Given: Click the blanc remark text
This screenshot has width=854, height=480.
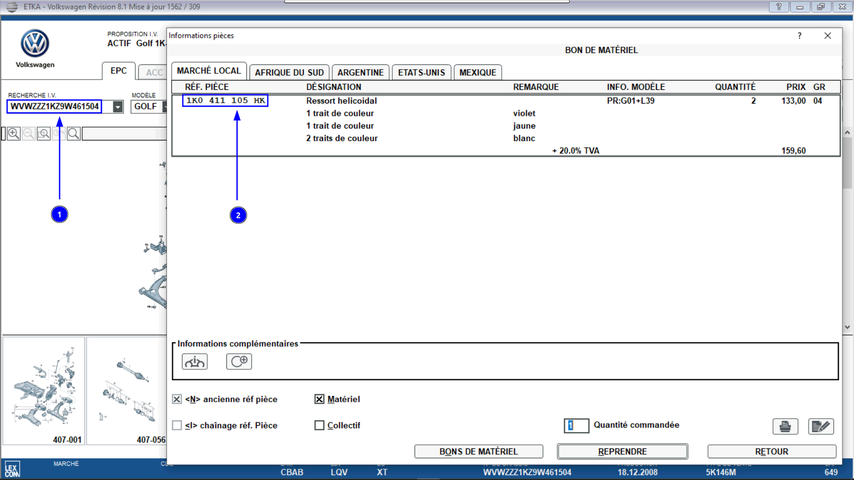Looking at the screenshot, I should pyautogui.click(x=524, y=138).
